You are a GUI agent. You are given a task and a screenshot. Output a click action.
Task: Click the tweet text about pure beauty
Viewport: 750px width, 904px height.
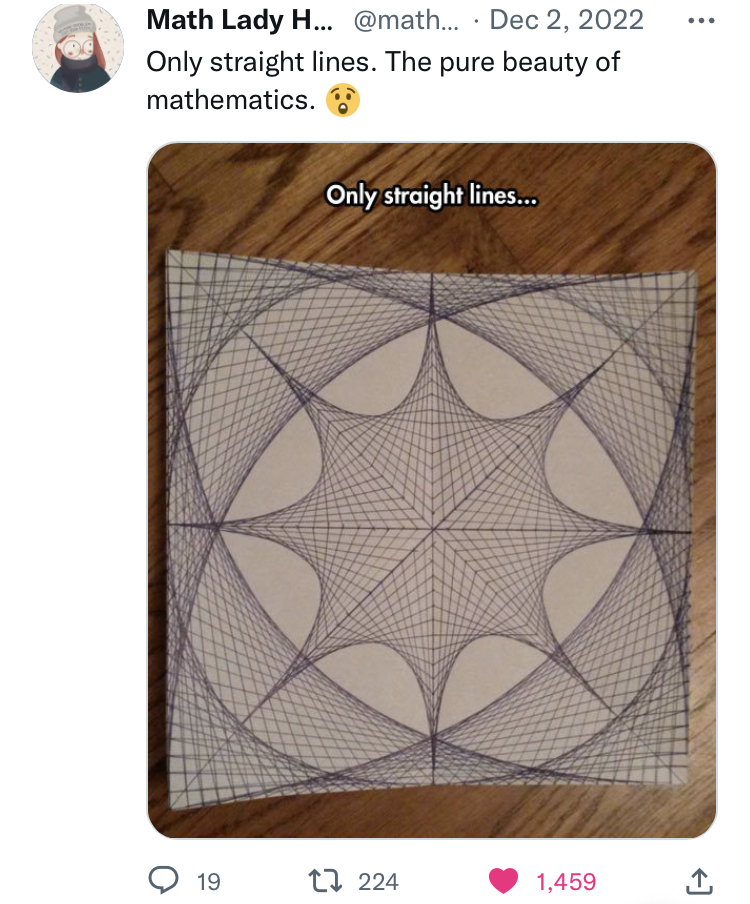[x=383, y=62]
